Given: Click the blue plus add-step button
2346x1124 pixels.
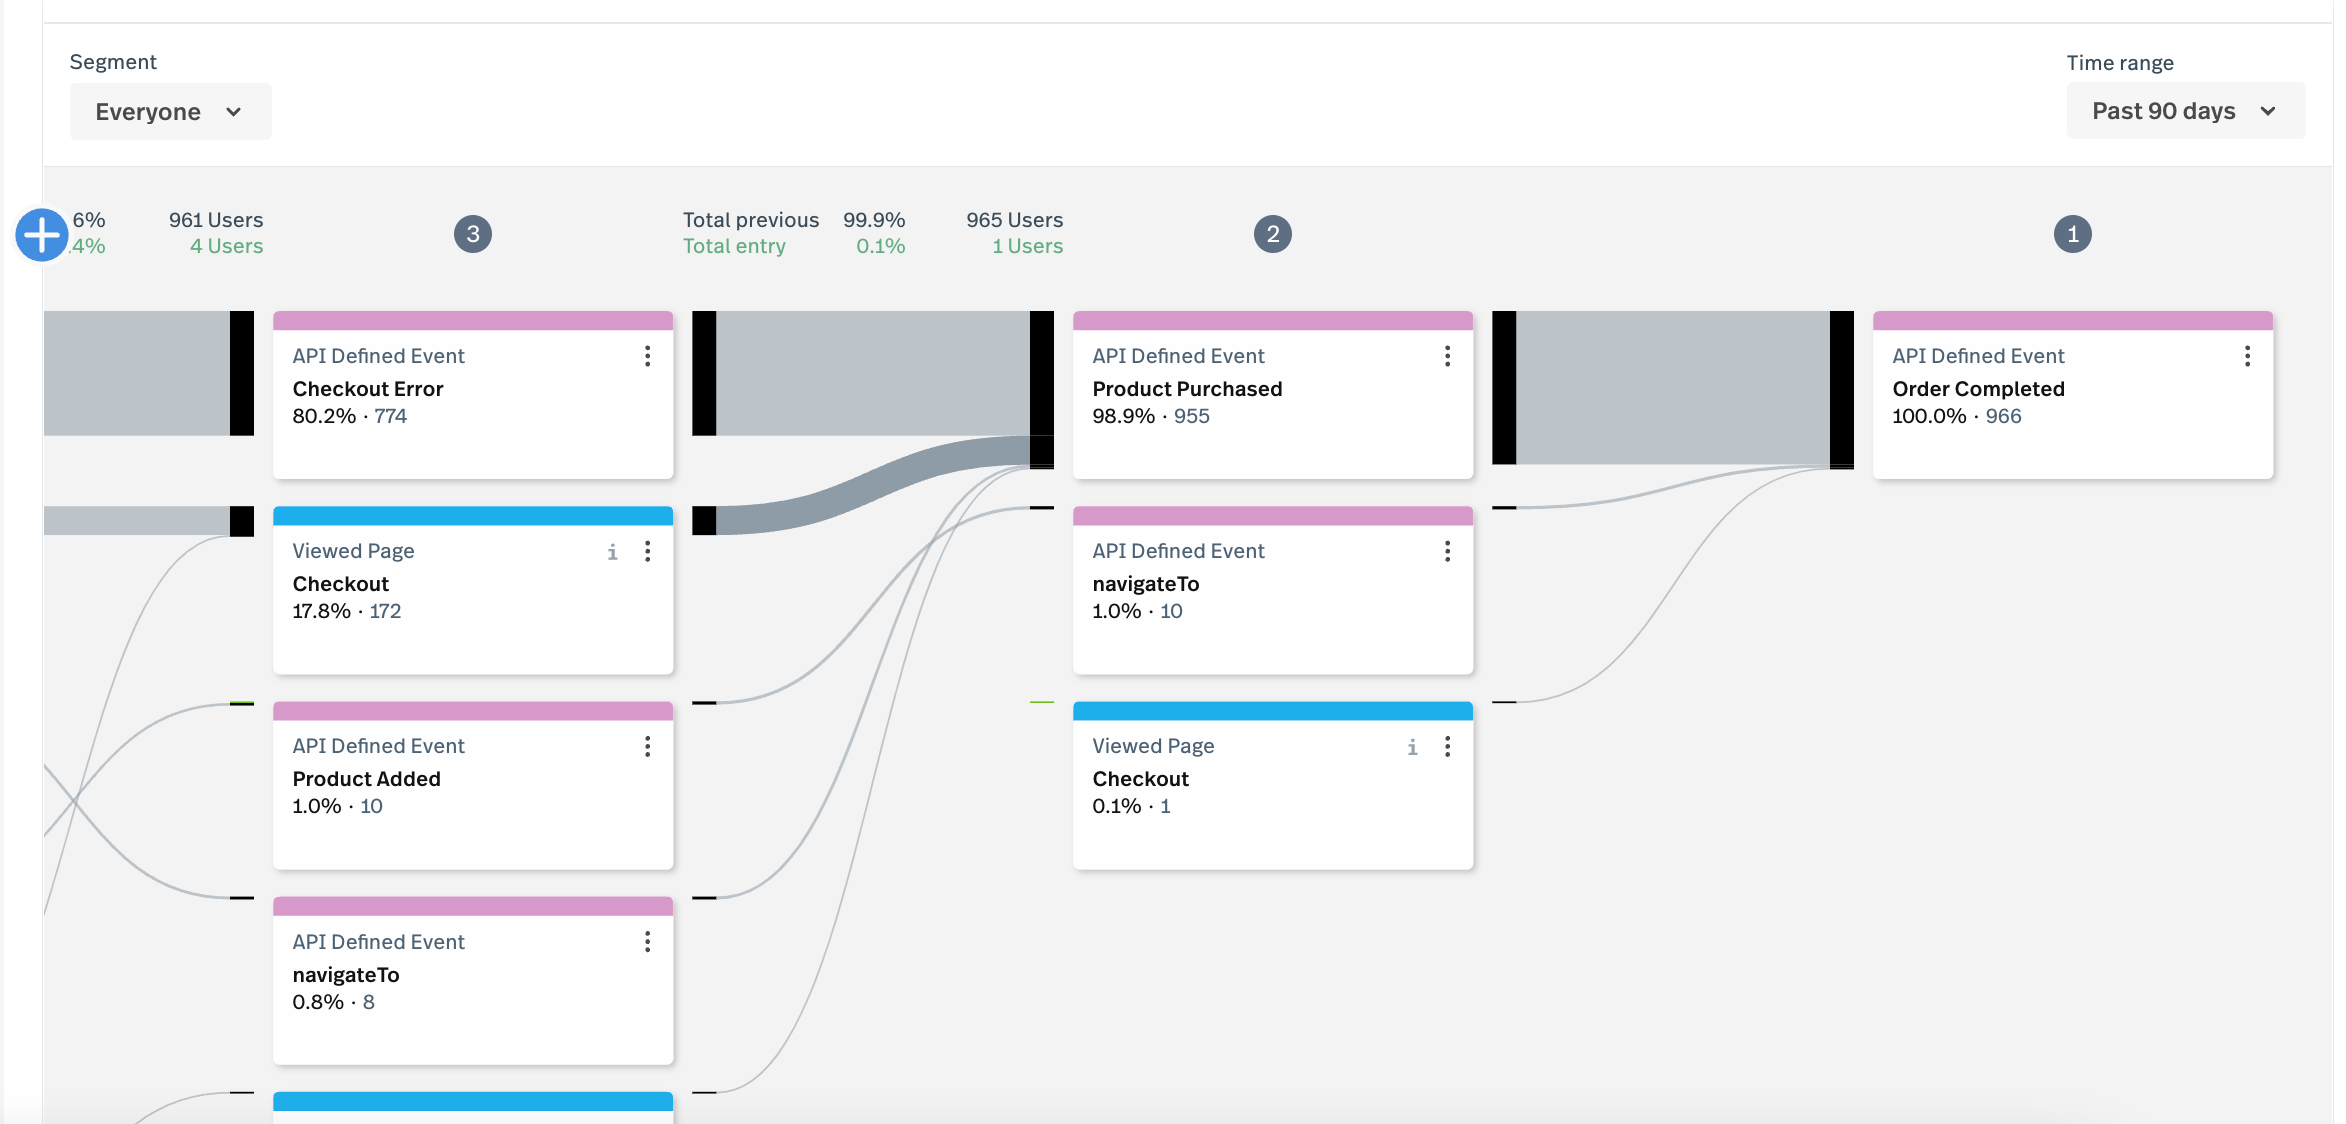Looking at the screenshot, I should [42, 235].
